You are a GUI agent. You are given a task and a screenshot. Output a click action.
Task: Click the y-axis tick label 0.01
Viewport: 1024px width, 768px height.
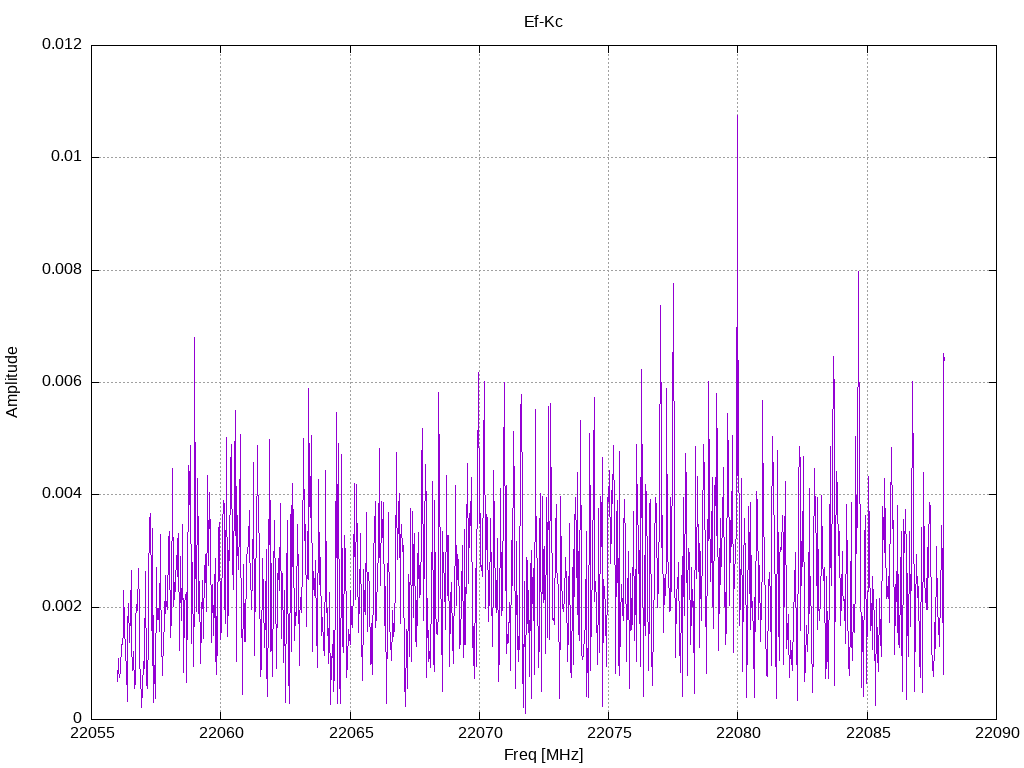click(67, 157)
